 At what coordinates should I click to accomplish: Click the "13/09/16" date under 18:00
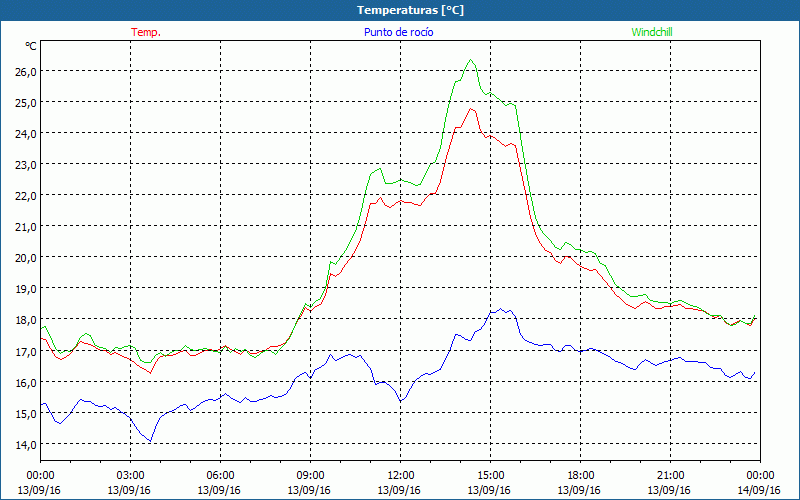click(579, 490)
